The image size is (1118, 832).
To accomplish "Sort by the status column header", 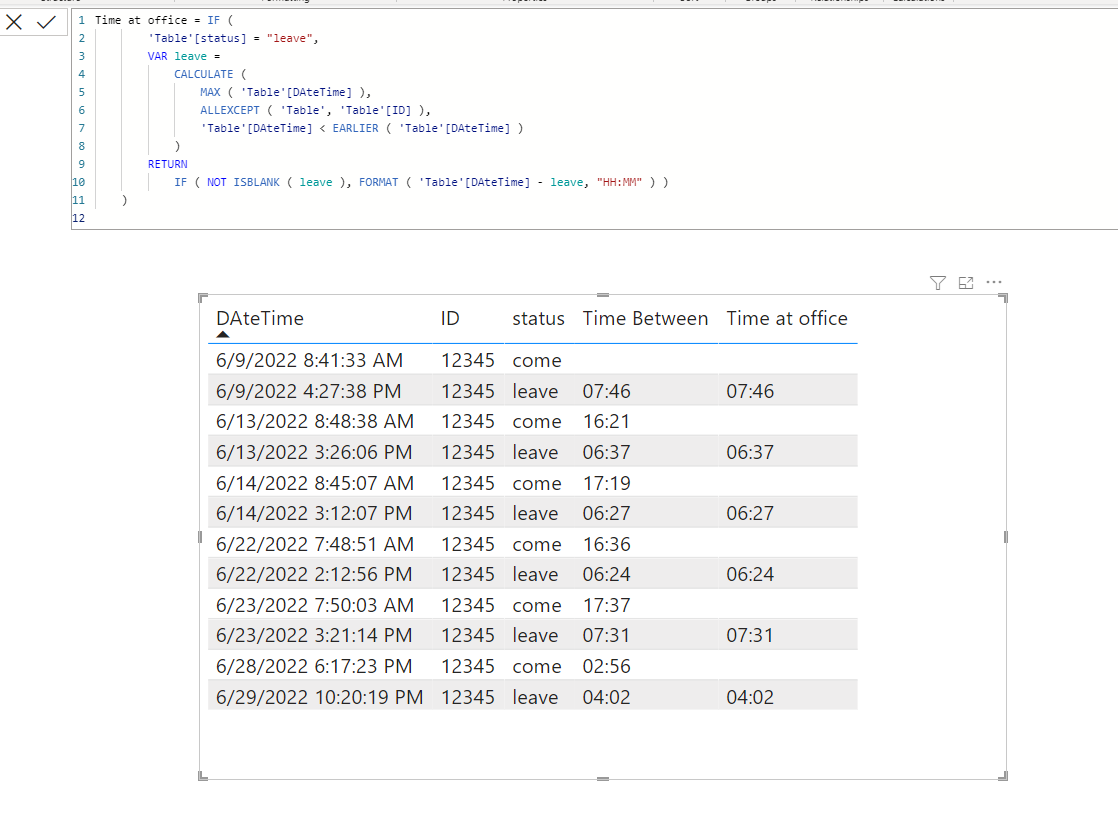I will tap(538, 318).
